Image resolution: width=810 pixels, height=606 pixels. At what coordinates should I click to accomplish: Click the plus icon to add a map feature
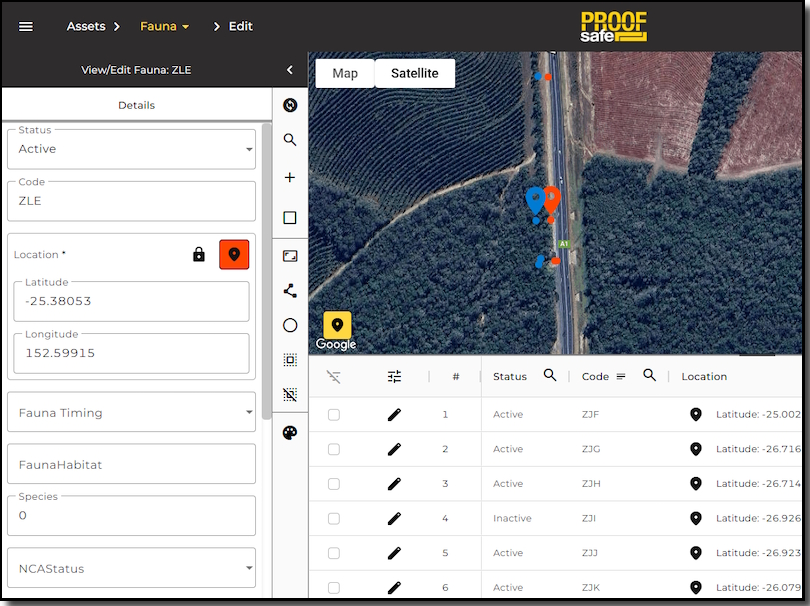[x=290, y=177]
